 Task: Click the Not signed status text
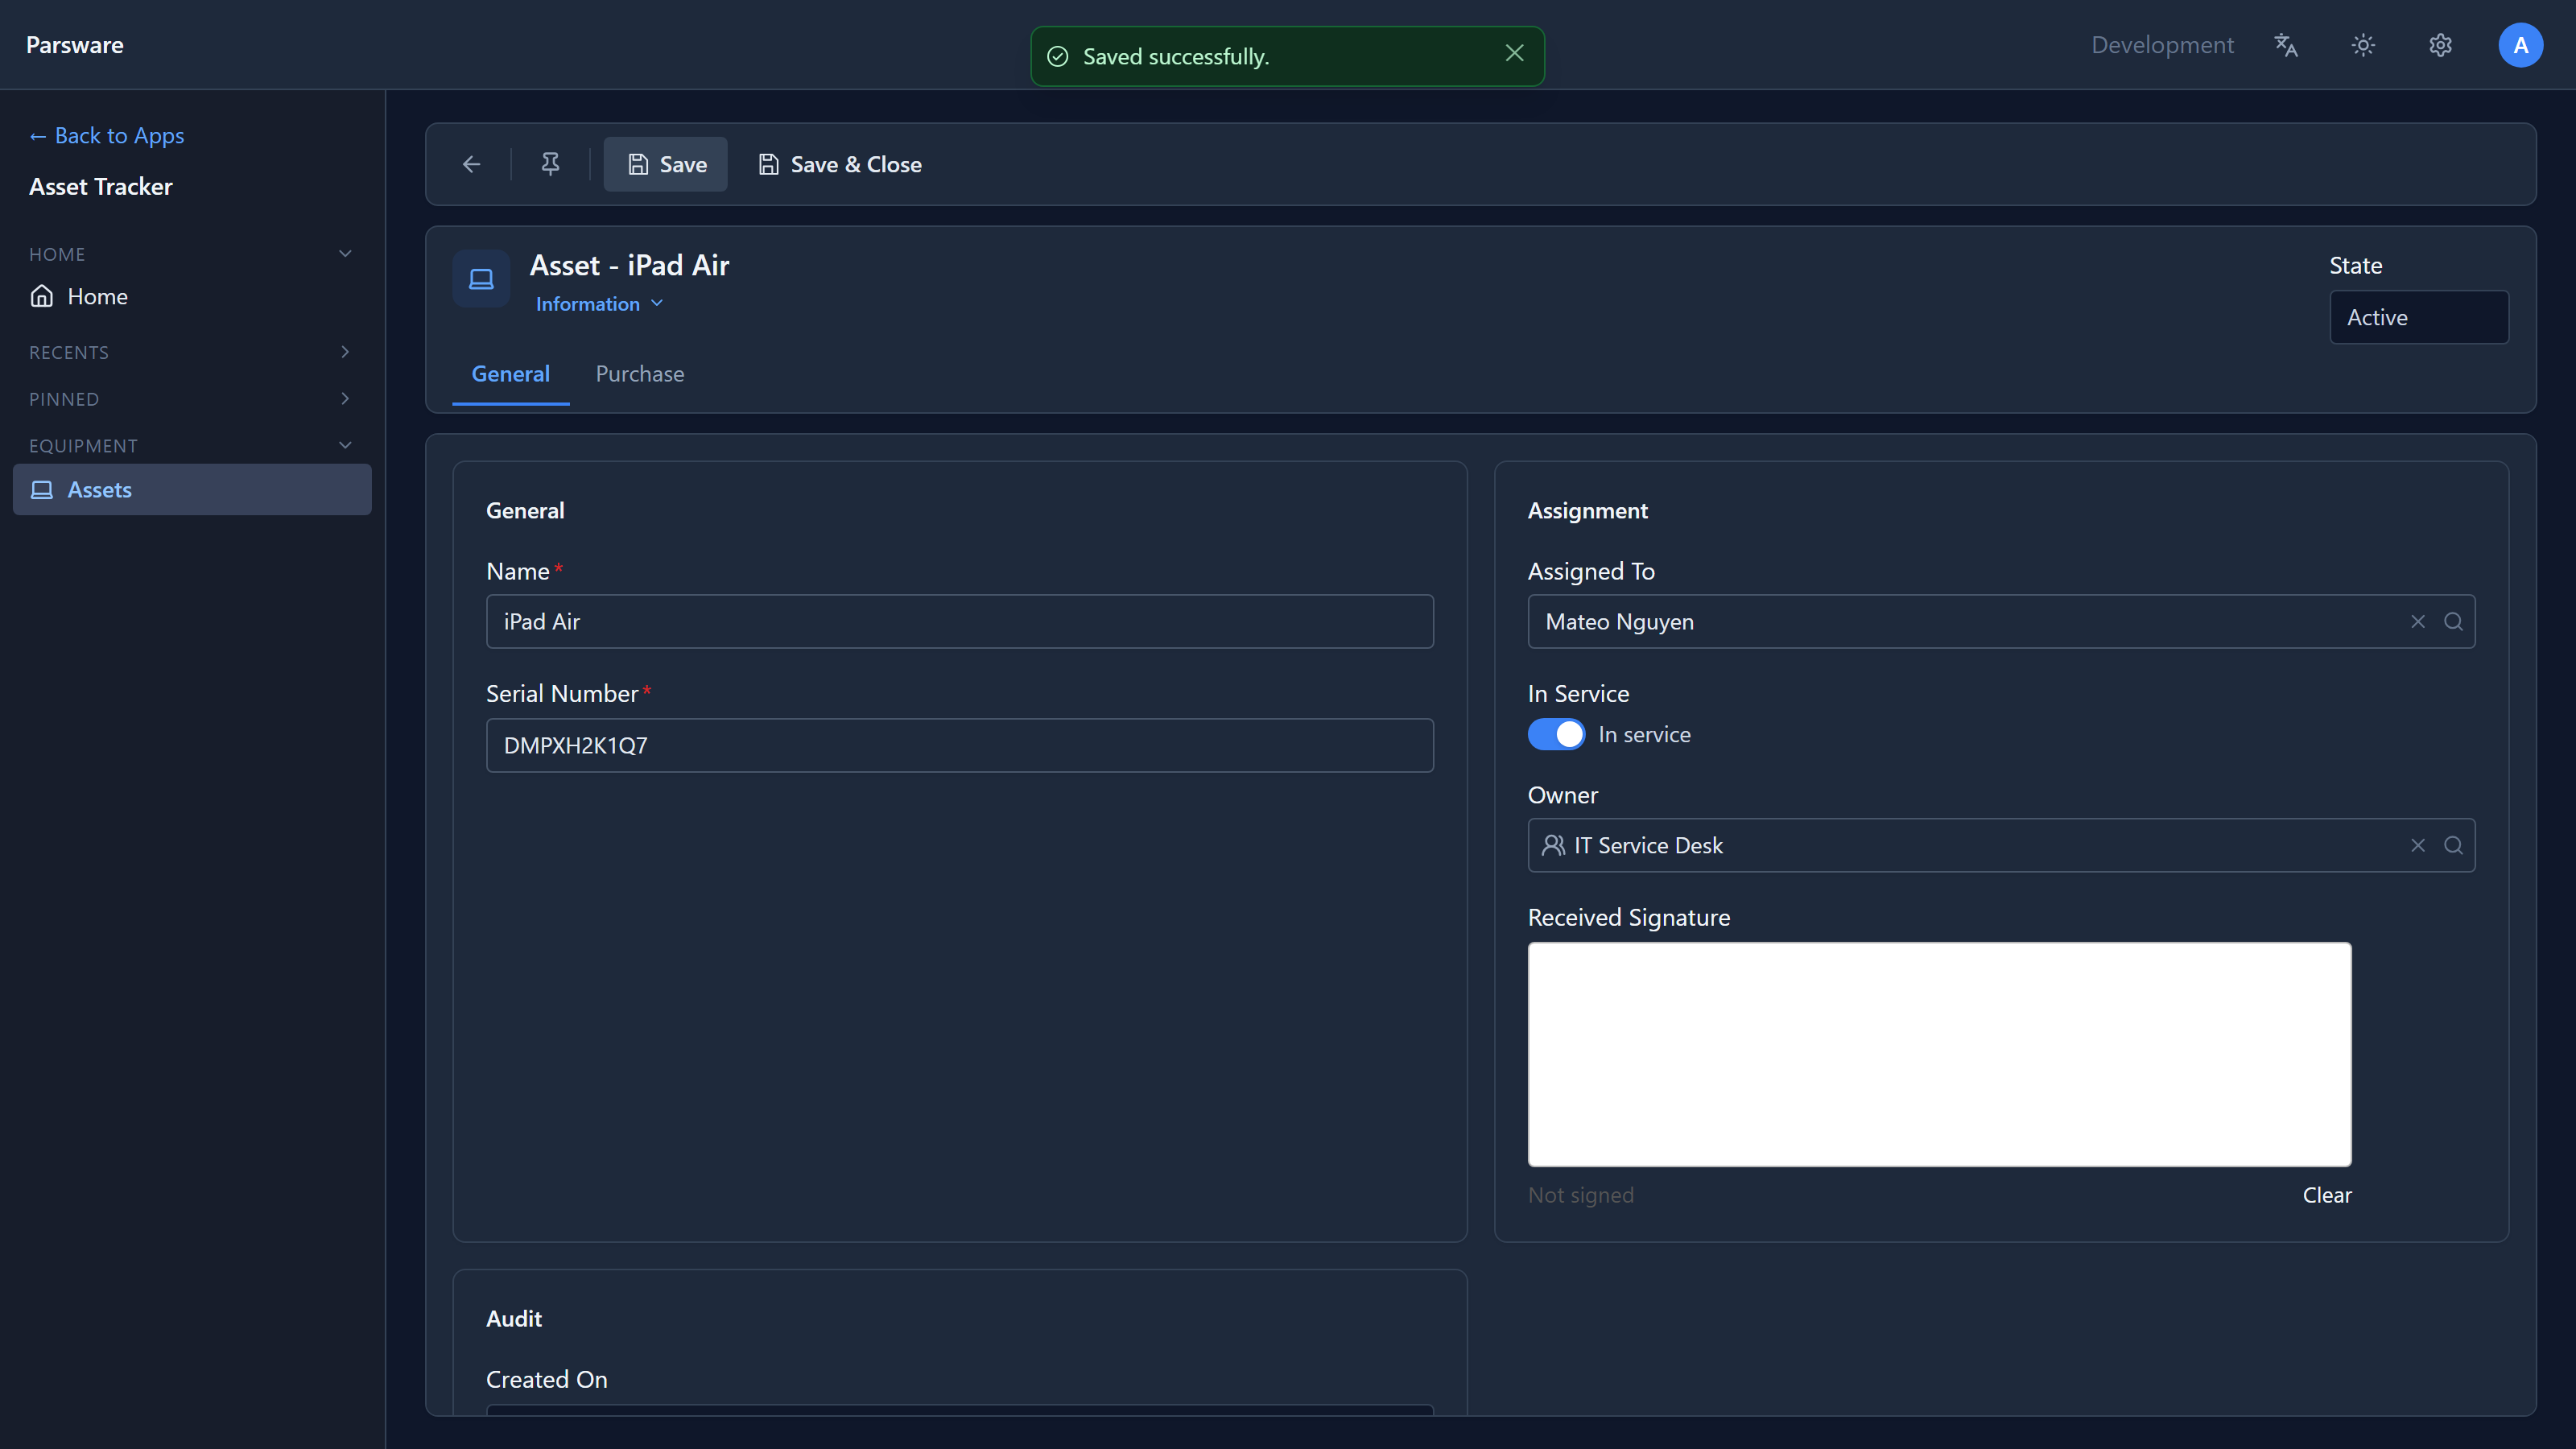pos(1581,1195)
